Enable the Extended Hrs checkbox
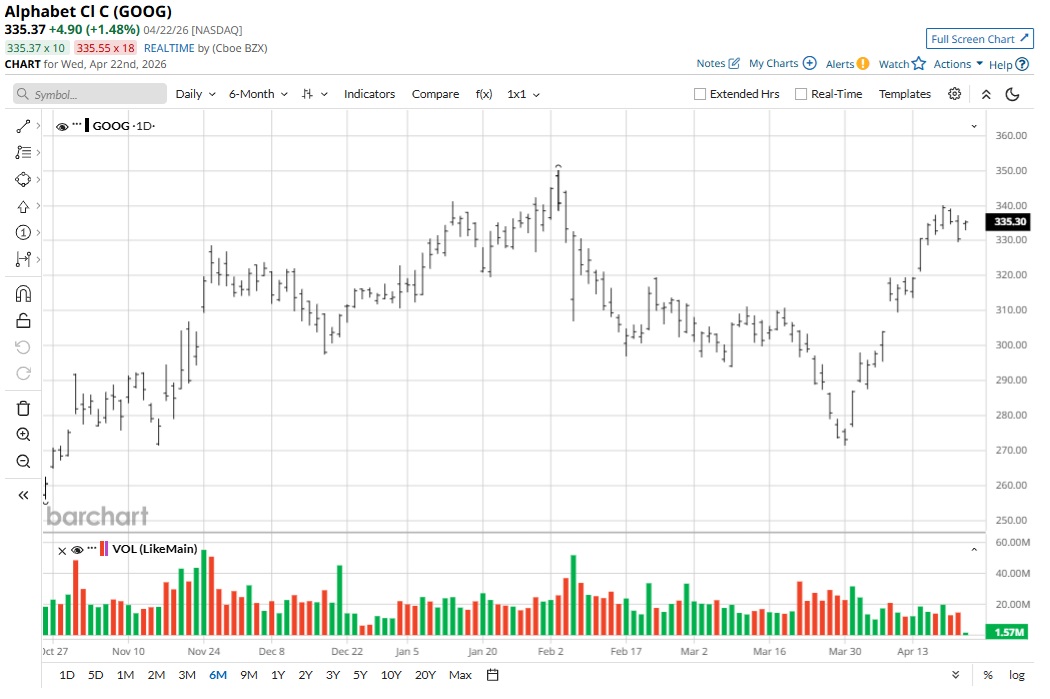This screenshot has width=1050, height=699. [700, 94]
